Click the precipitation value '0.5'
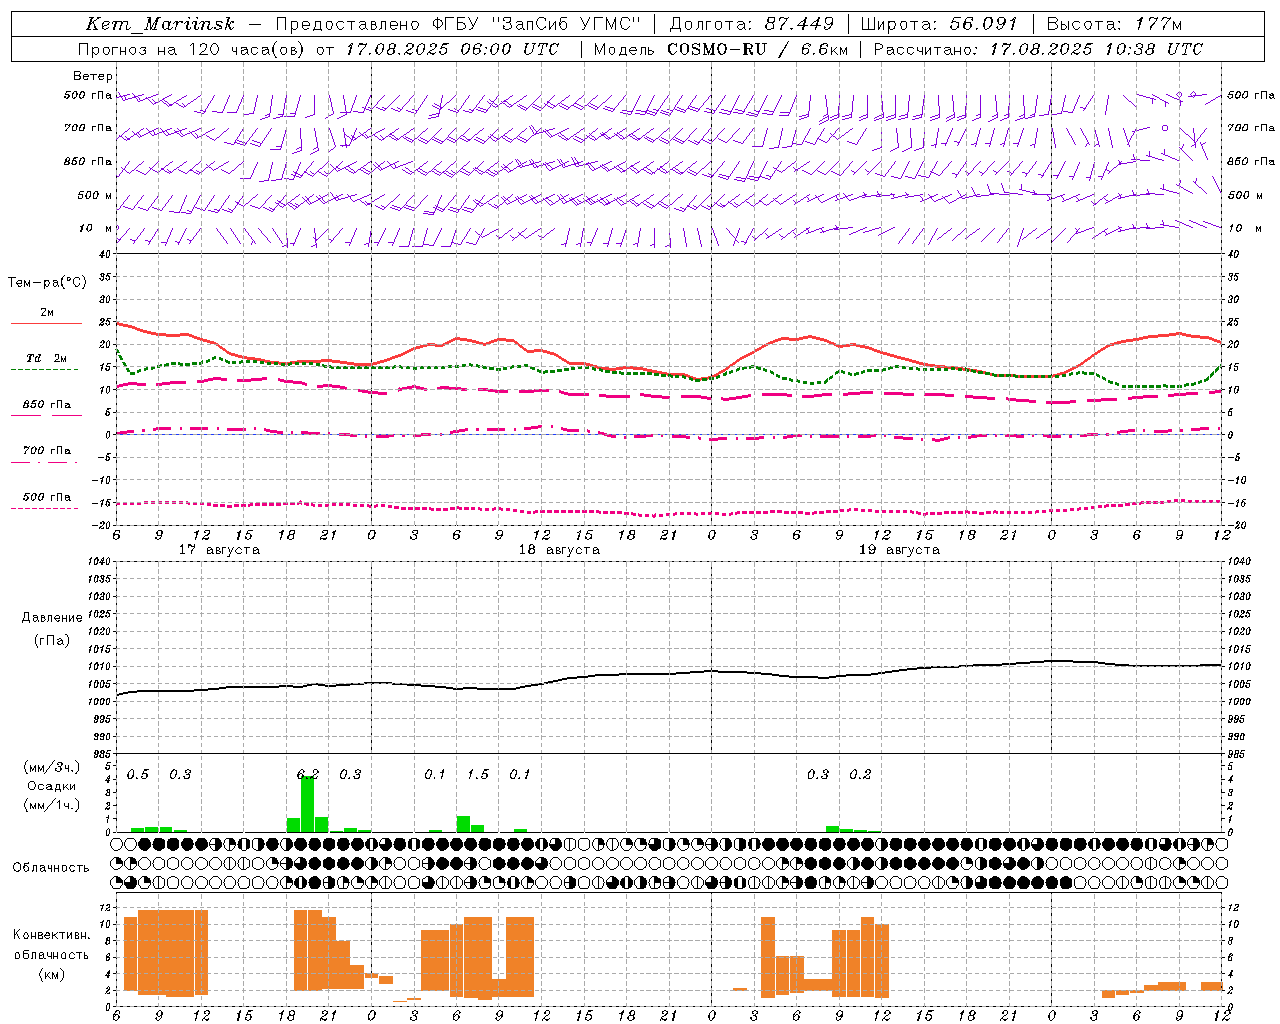 click(x=138, y=775)
